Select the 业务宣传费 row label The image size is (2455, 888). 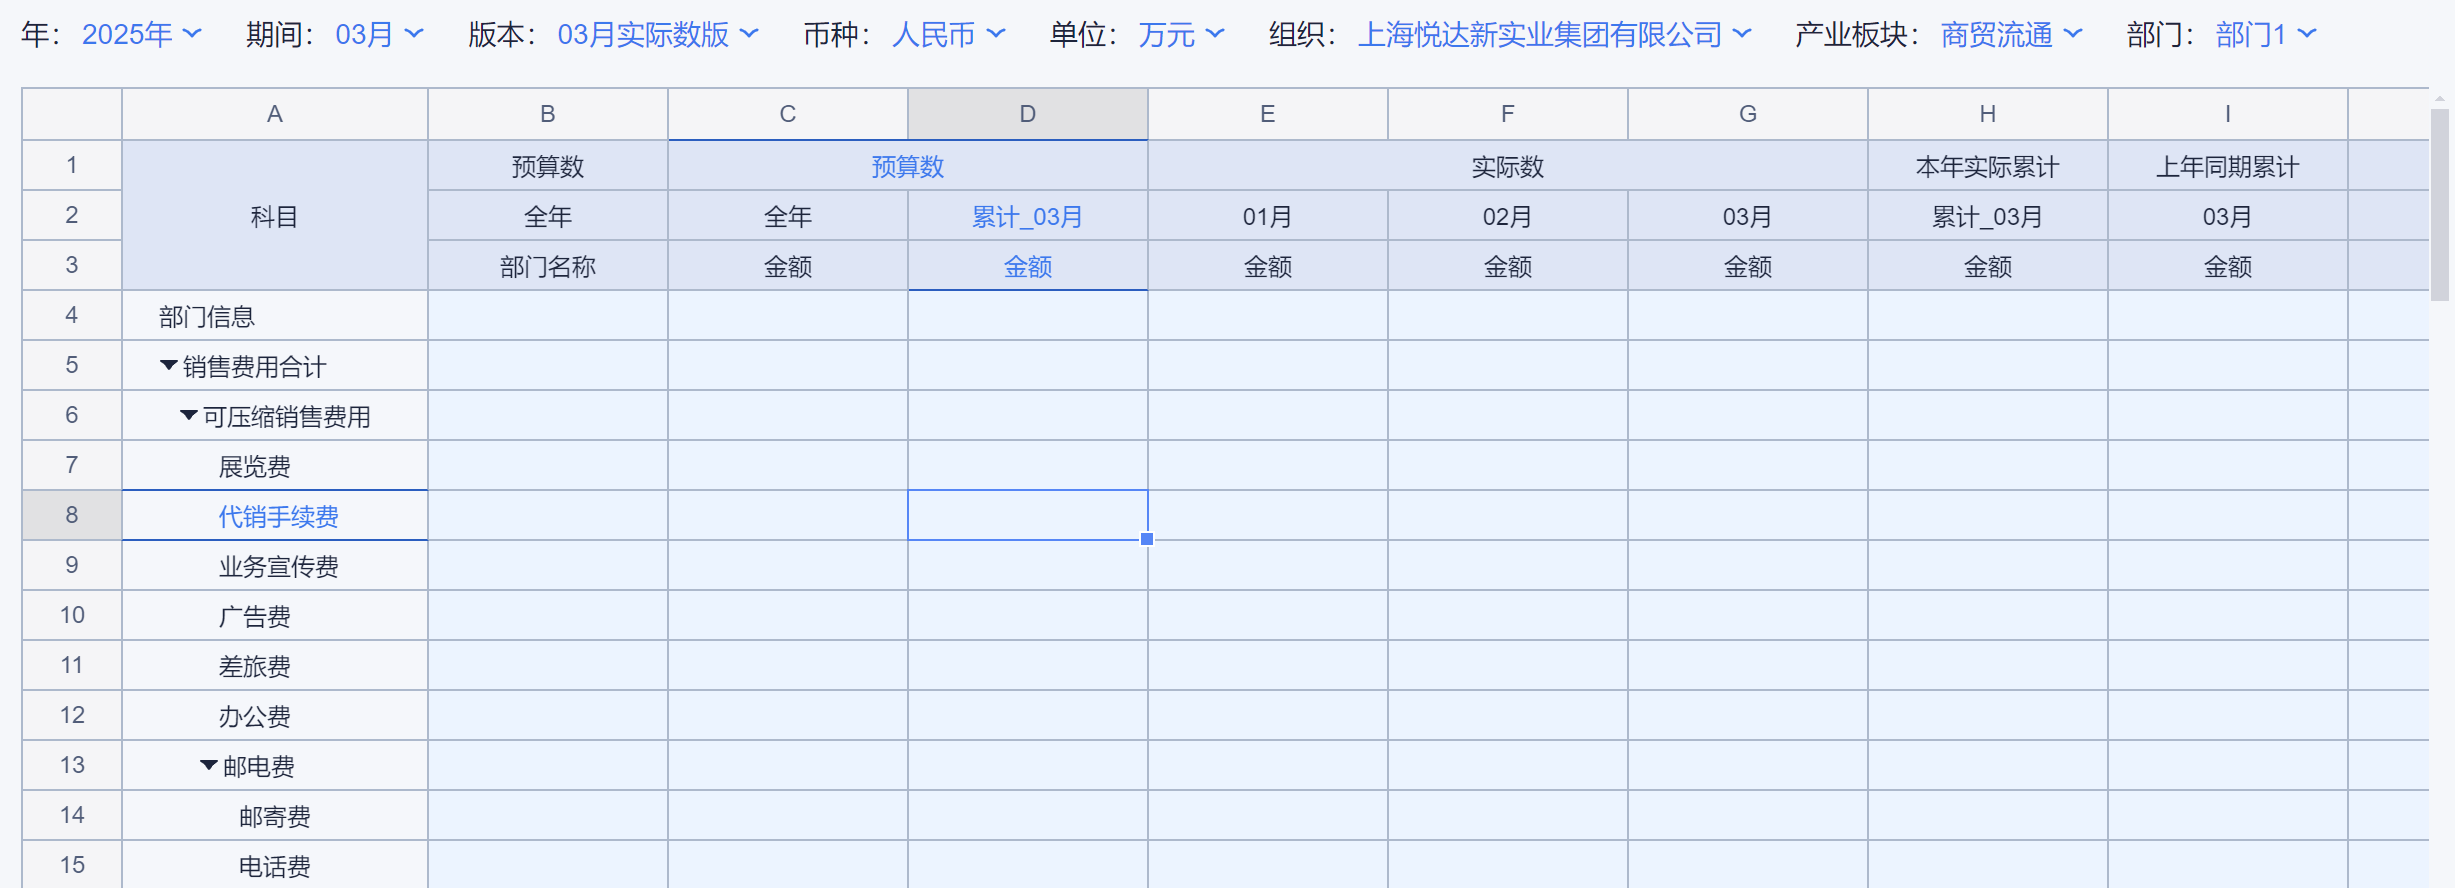click(x=278, y=566)
